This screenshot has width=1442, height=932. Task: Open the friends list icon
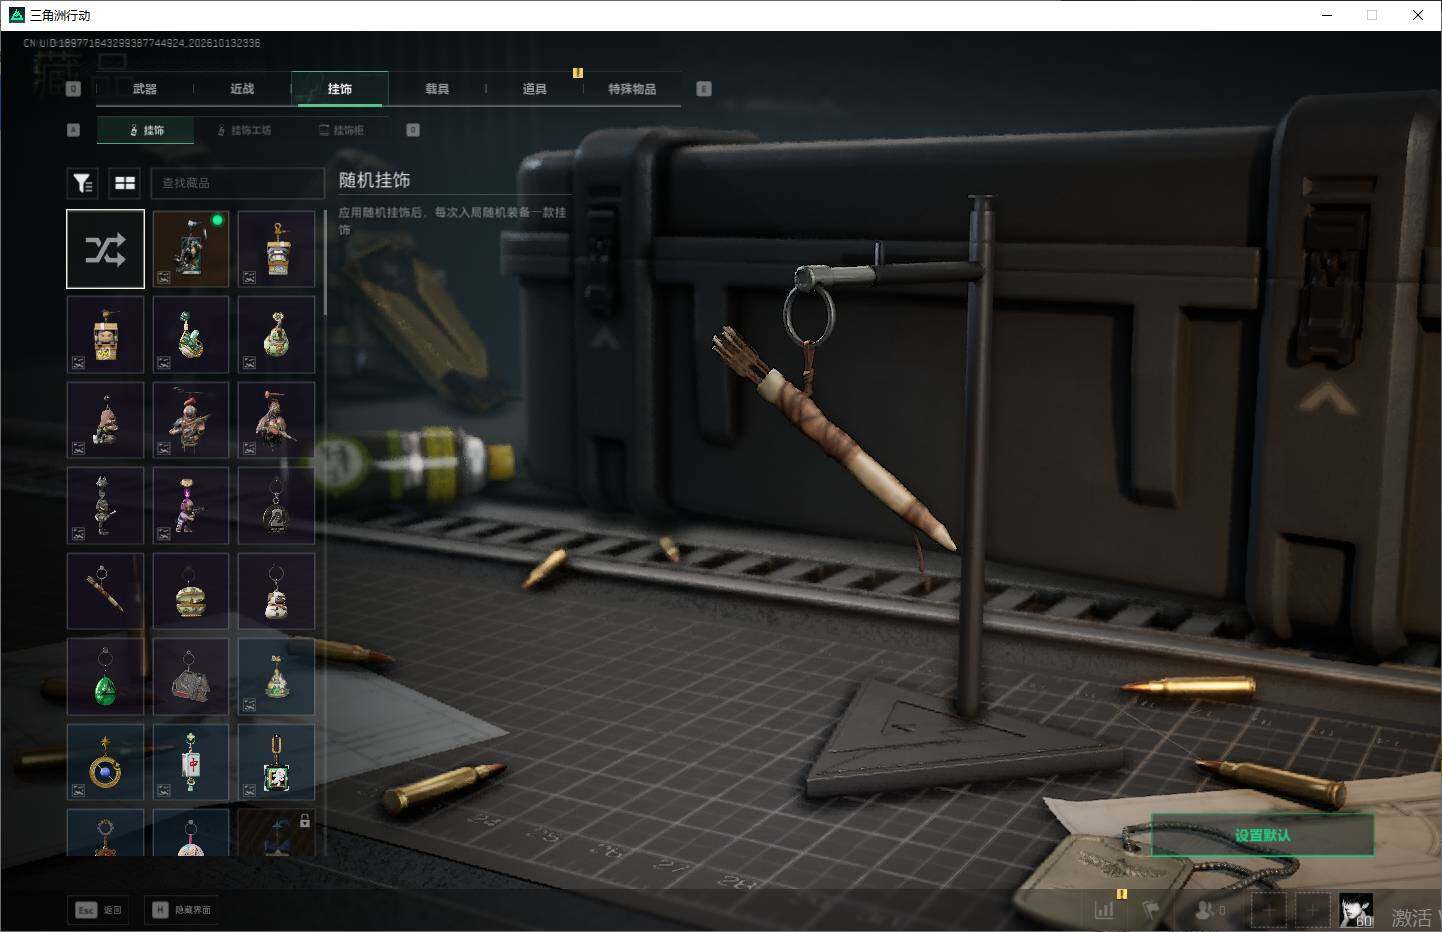coord(1209,910)
